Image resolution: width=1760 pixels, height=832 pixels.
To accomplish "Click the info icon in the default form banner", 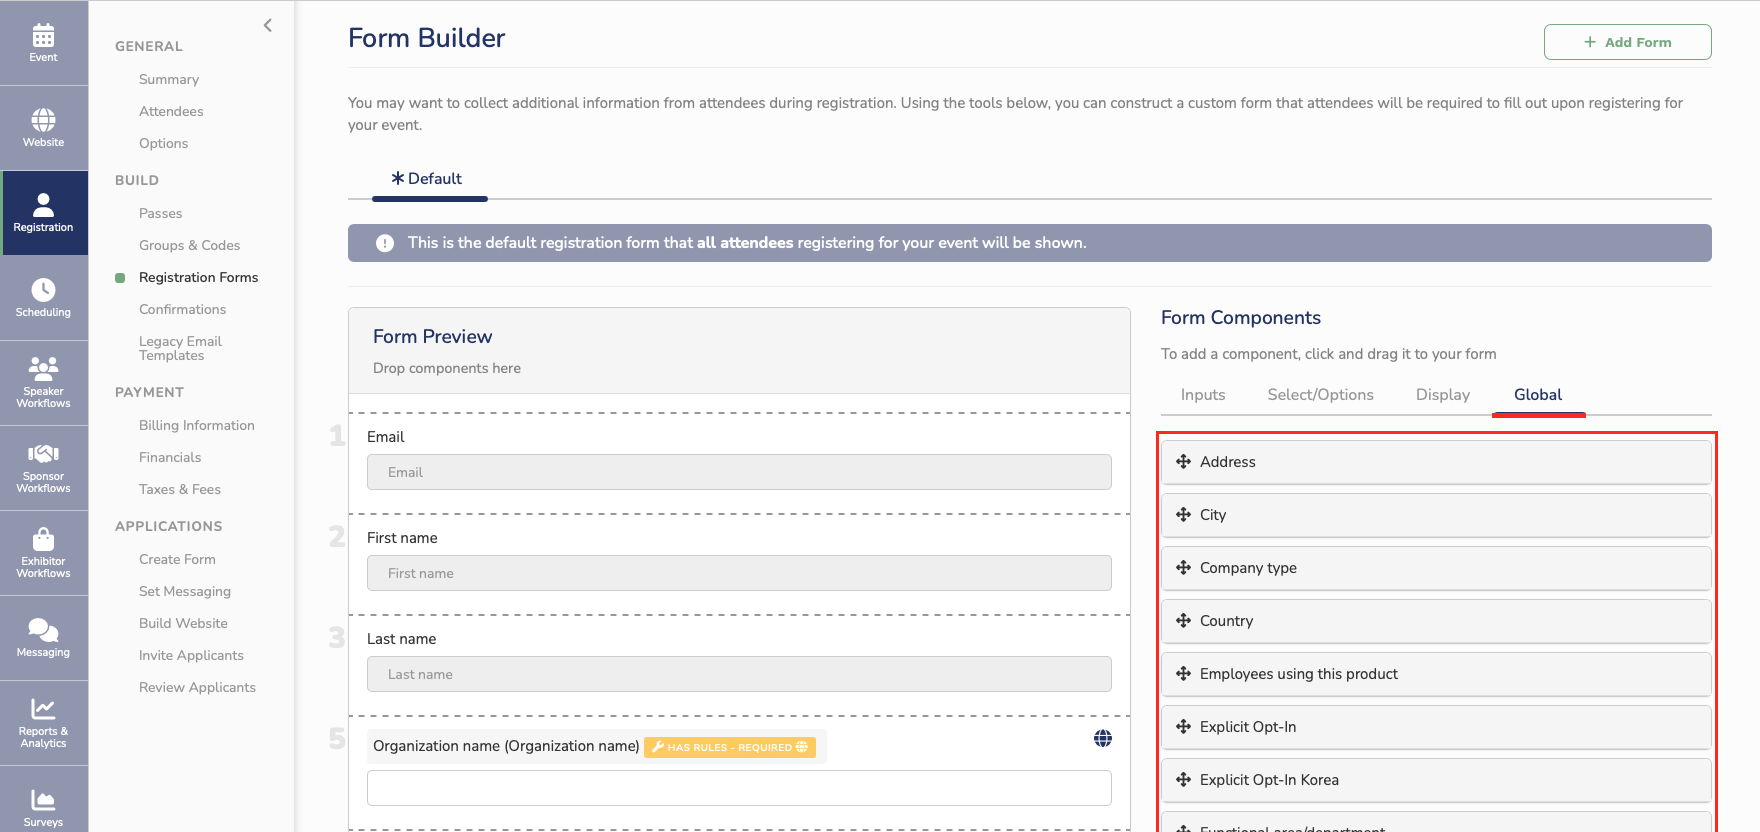I will tap(385, 243).
